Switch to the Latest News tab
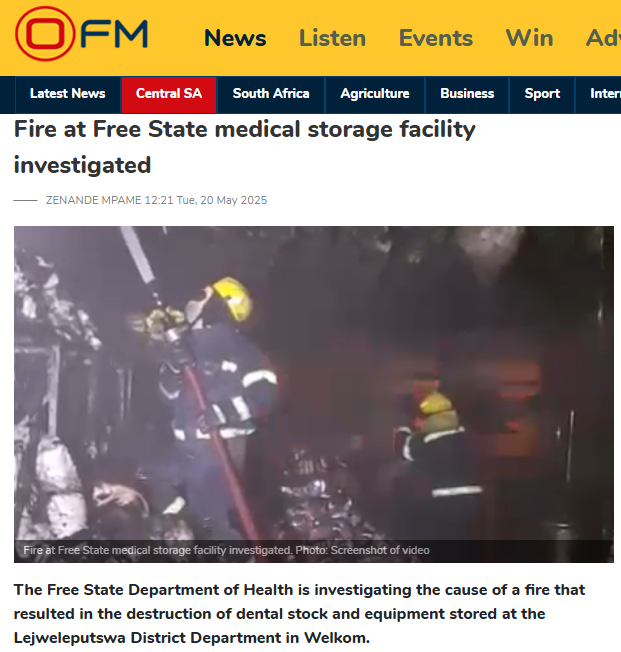This screenshot has height=652, width=621. [x=68, y=94]
